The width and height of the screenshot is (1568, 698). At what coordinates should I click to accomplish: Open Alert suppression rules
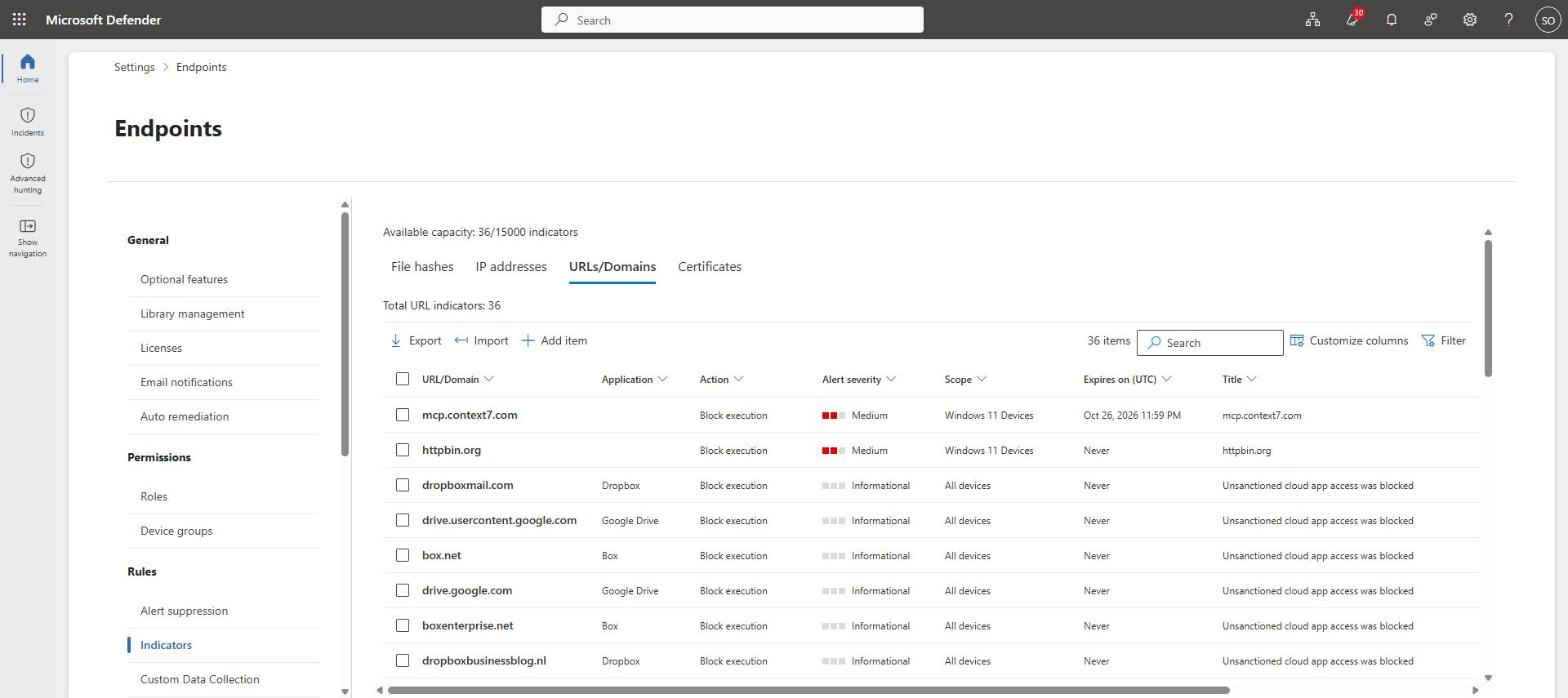point(184,610)
